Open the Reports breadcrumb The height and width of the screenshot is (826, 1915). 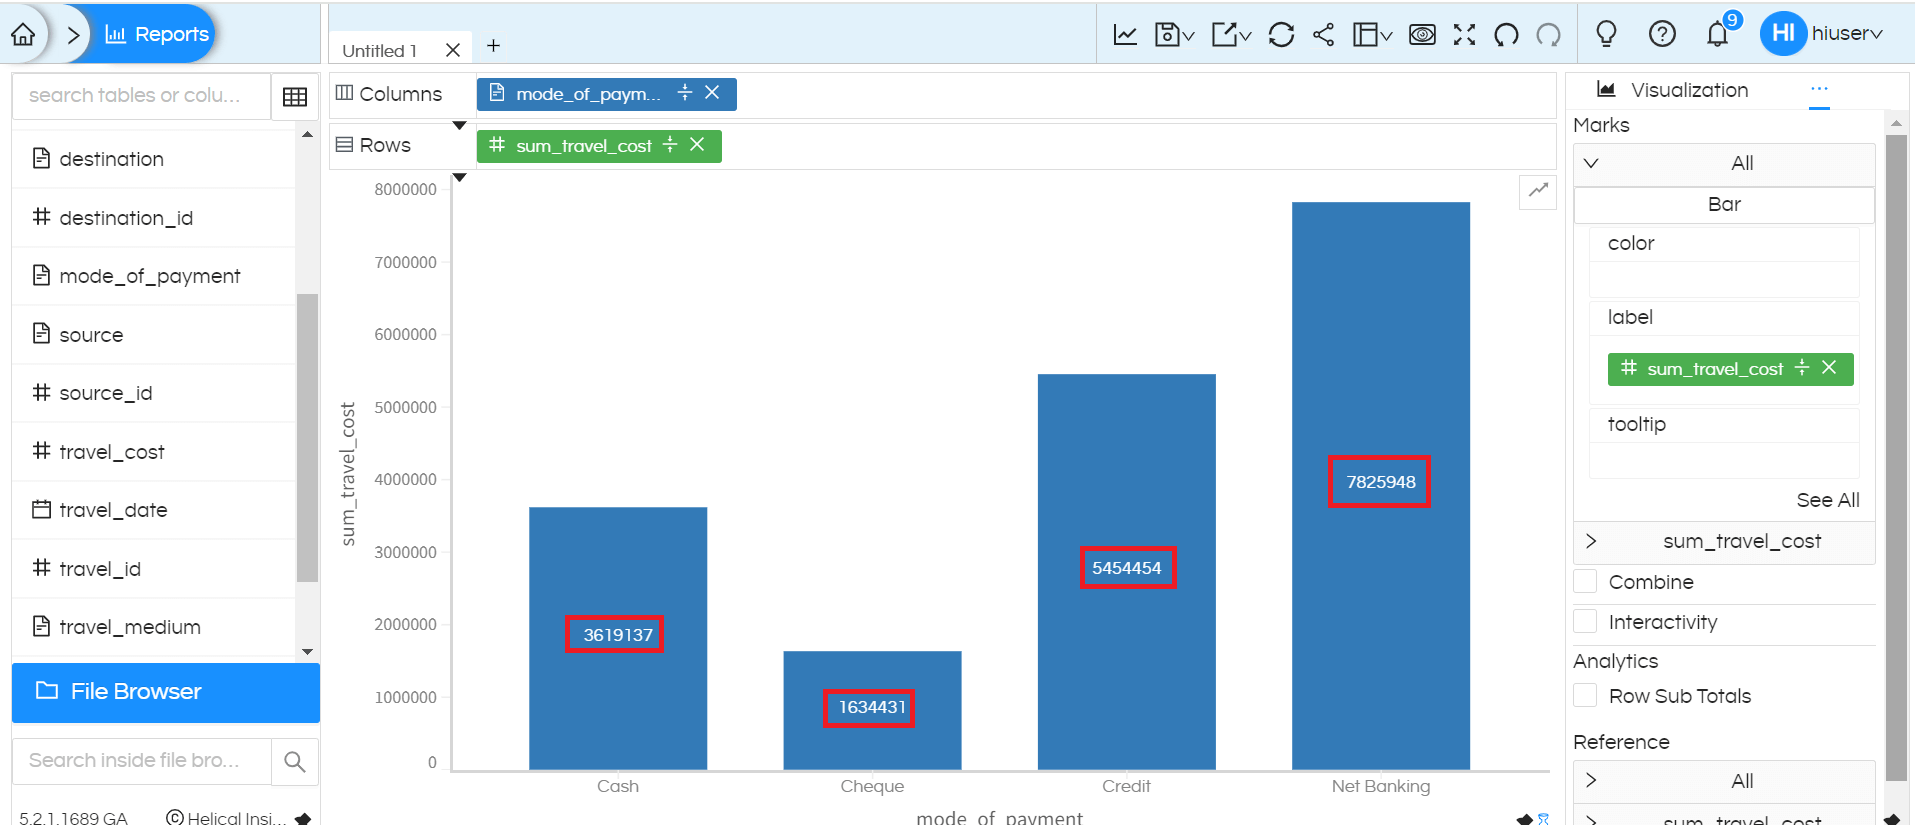point(157,34)
